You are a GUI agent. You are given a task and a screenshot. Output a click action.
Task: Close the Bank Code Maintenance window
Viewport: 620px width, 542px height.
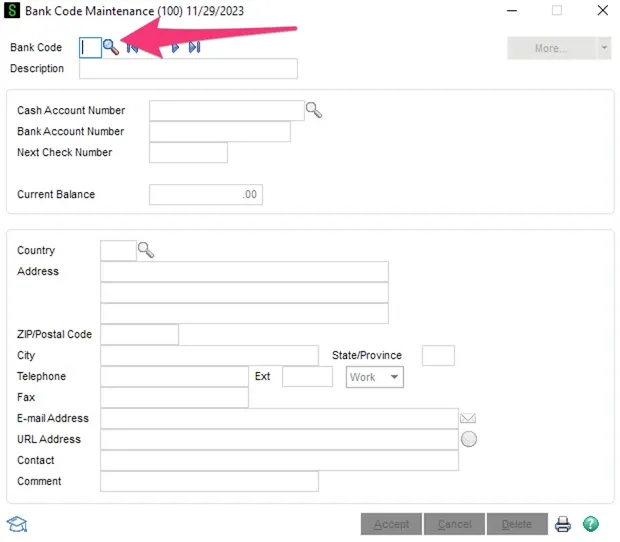click(603, 10)
